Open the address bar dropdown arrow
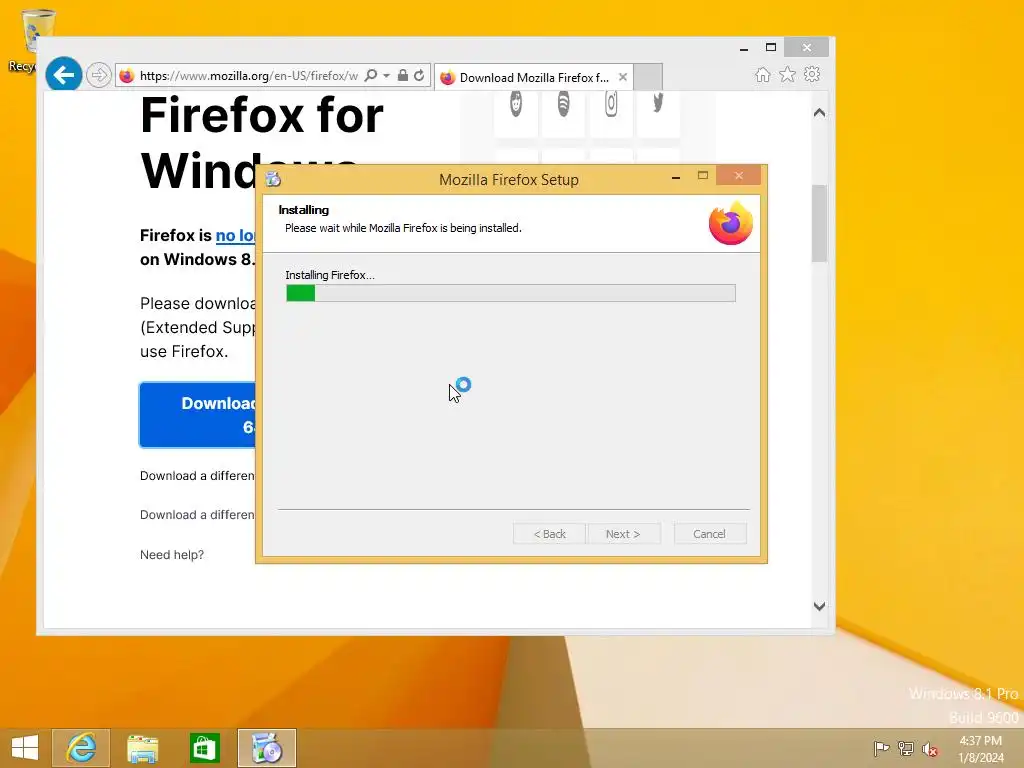 point(386,76)
